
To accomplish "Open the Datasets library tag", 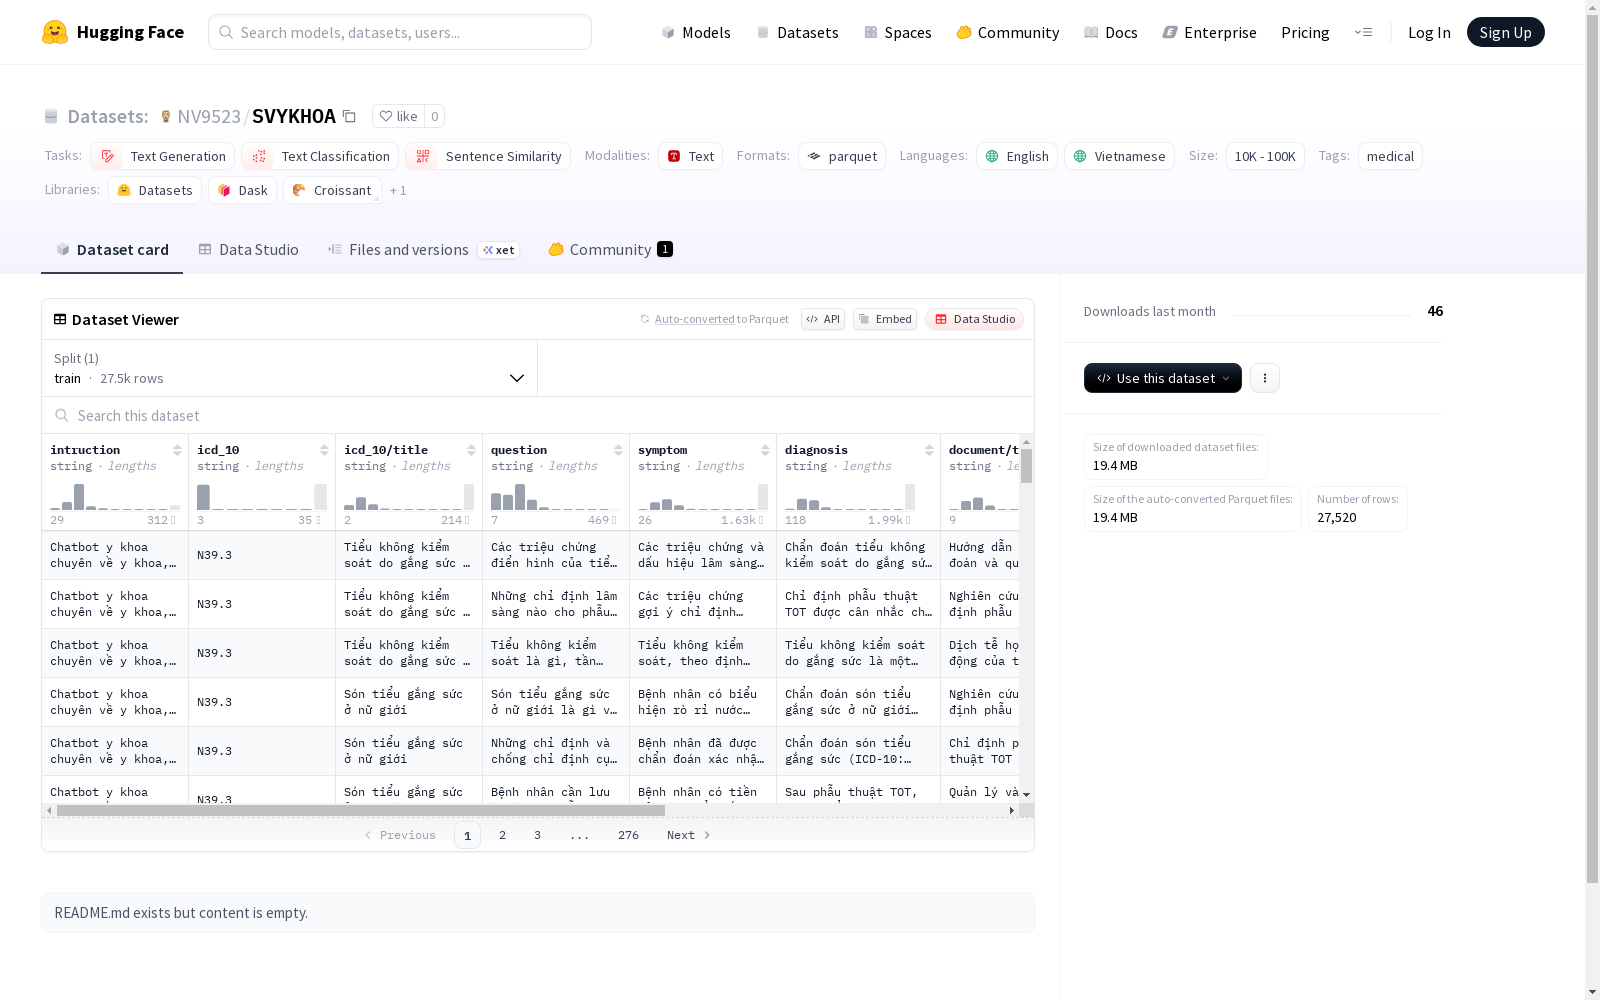I will point(155,190).
